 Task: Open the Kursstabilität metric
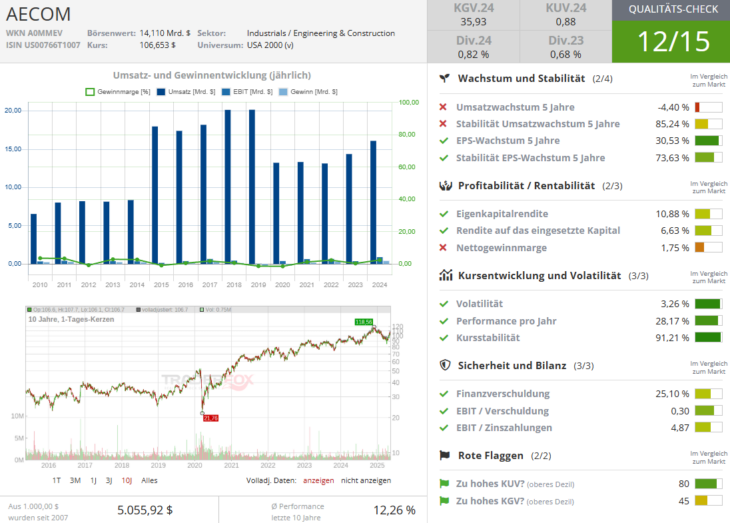pyautogui.click(x=488, y=338)
